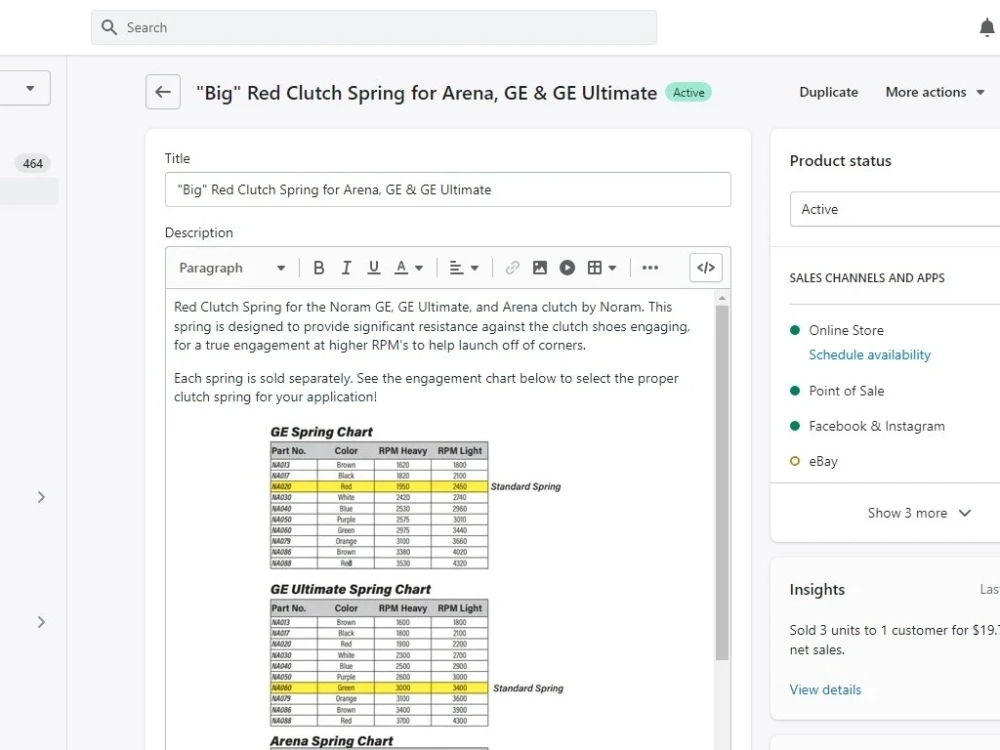Click the insert video icon
Screen dimensions: 1000x750
pyautogui.click(x=567, y=268)
